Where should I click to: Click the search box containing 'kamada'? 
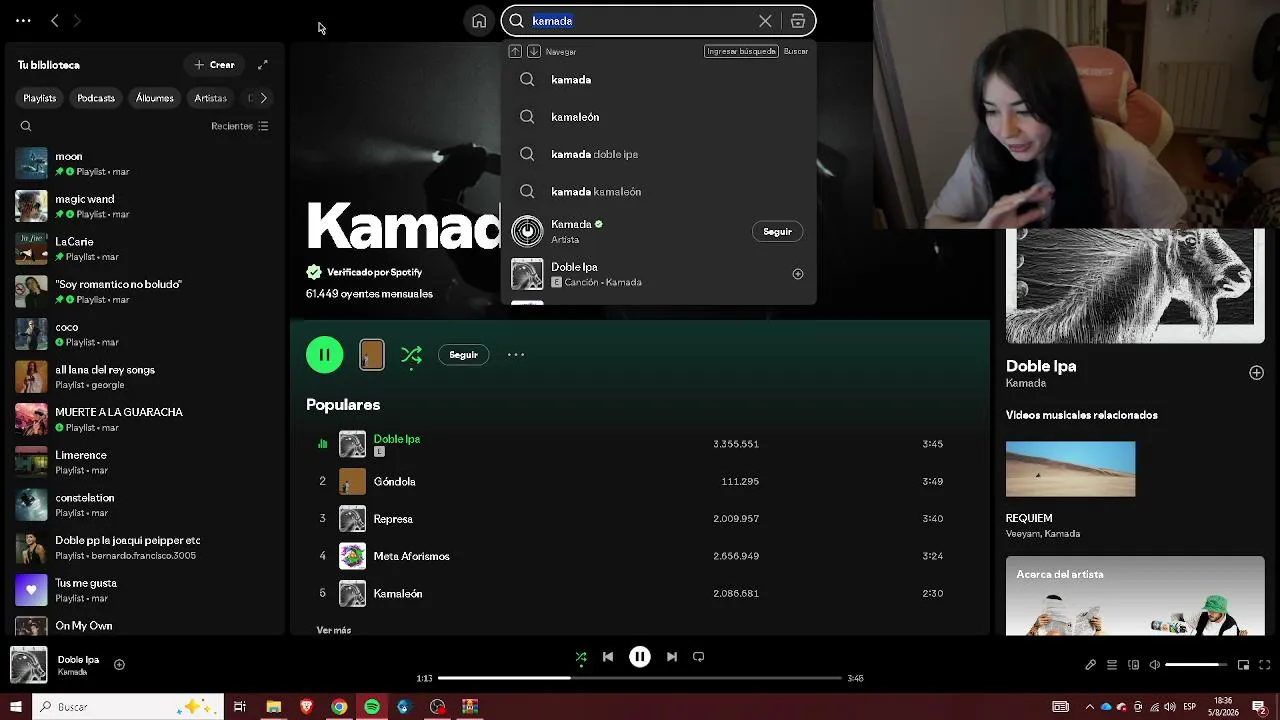(x=658, y=21)
